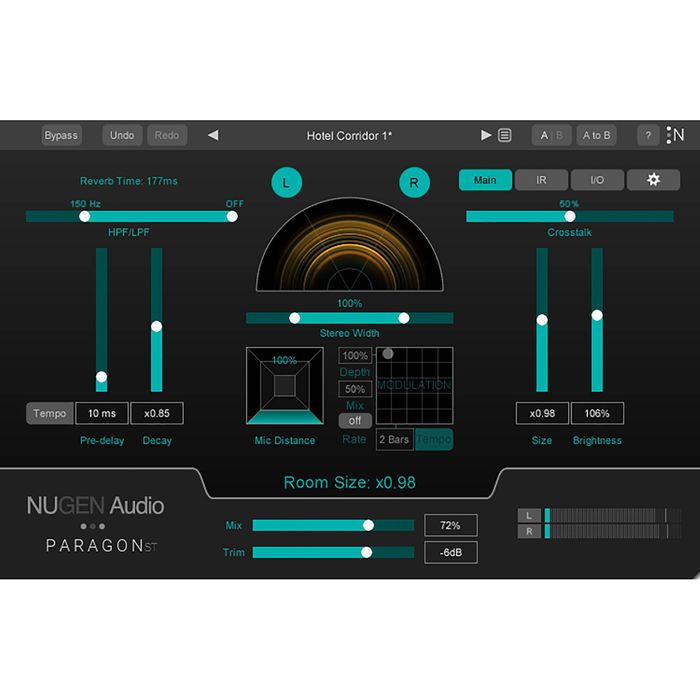Click the NUGEN logo icon in the top bar
This screenshot has height=700, width=700.
(x=677, y=135)
